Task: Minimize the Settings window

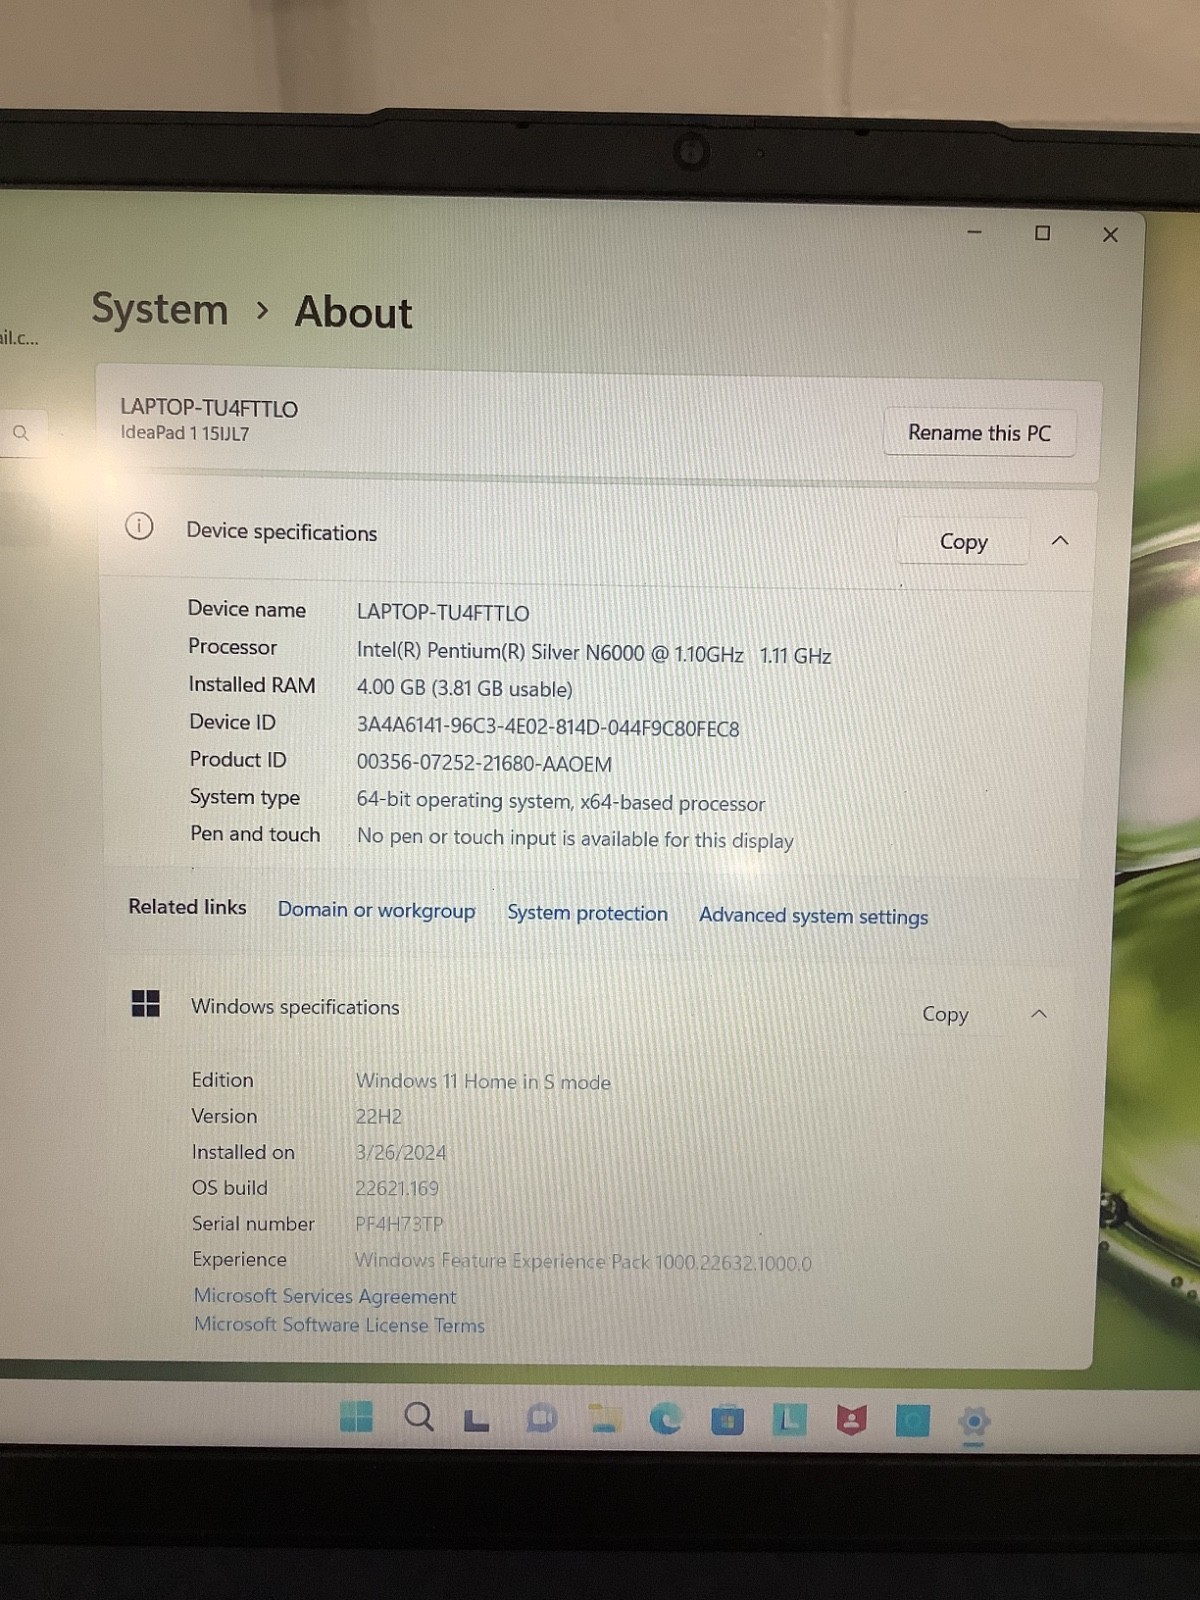Action: tap(974, 232)
